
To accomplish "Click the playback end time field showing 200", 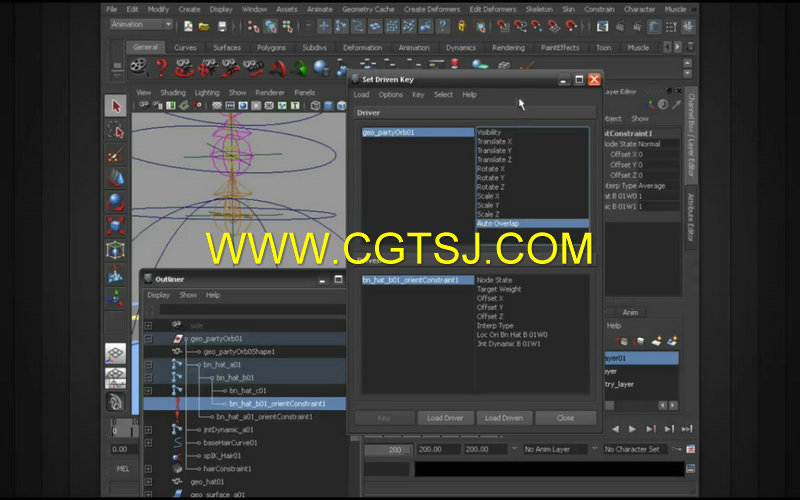I will pyautogui.click(x=437, y=449).
